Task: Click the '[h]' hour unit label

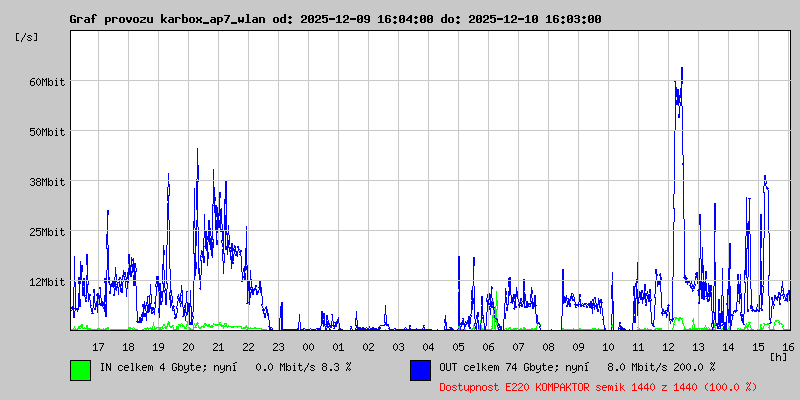Action: [x=779, y=356]
